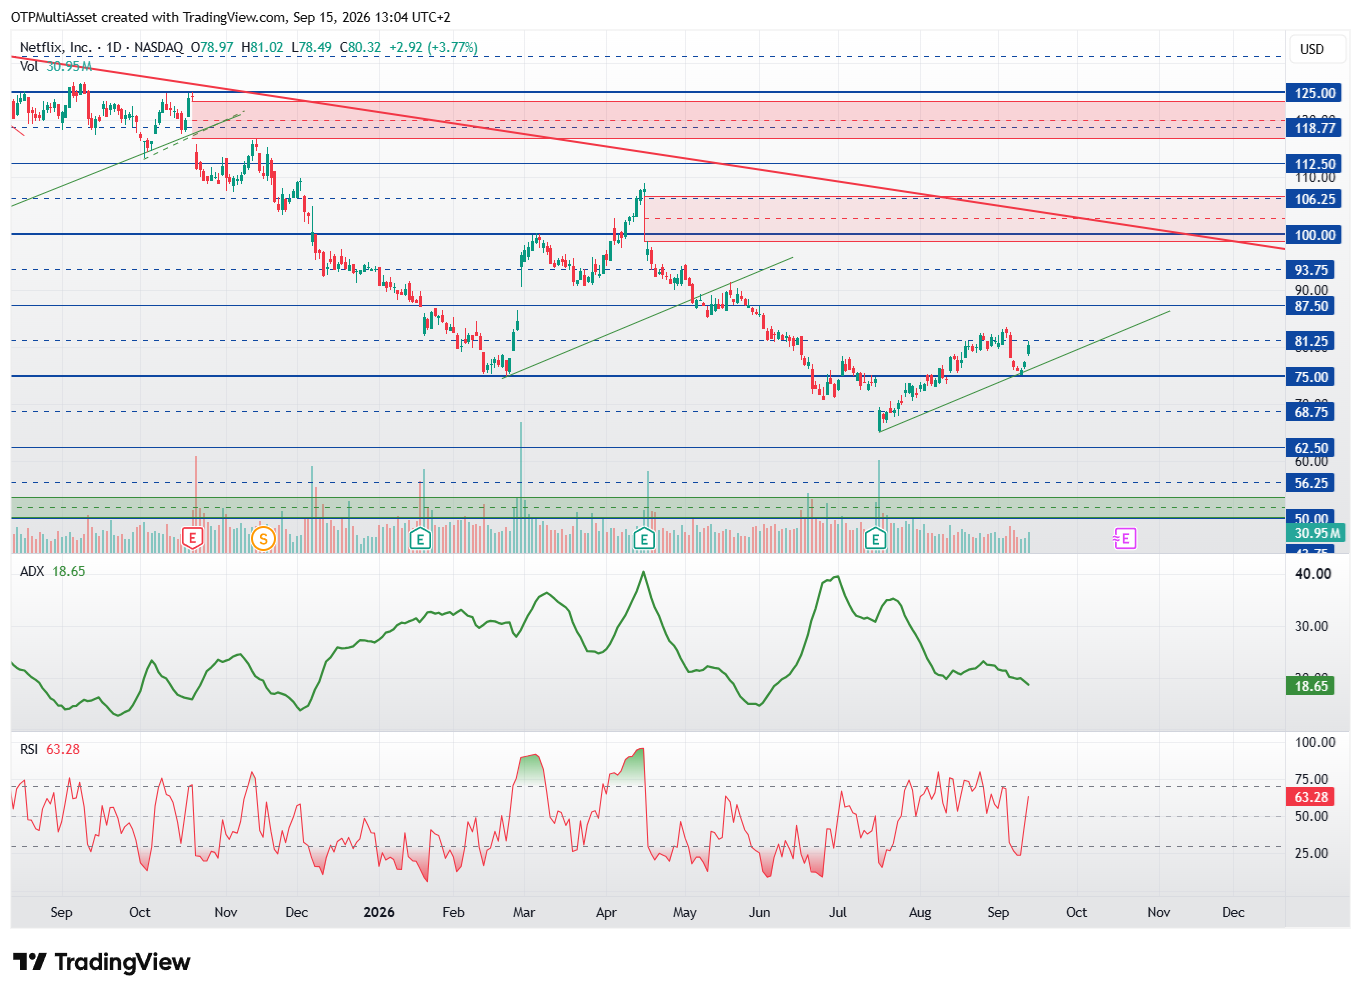Image resolution: width=1361 pixels, height=996 pixels.
Task: Click the TradingView logo
Action: [102, 962]
